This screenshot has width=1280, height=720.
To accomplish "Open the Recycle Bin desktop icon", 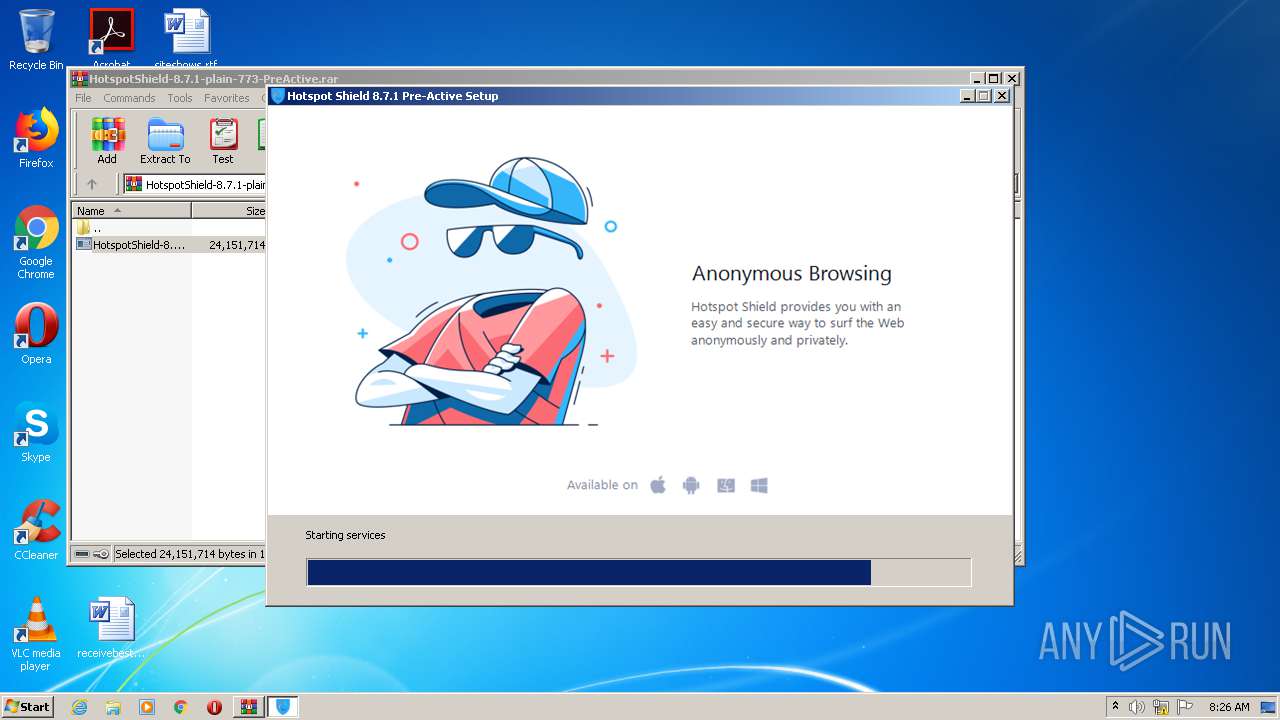I will 36,40.
